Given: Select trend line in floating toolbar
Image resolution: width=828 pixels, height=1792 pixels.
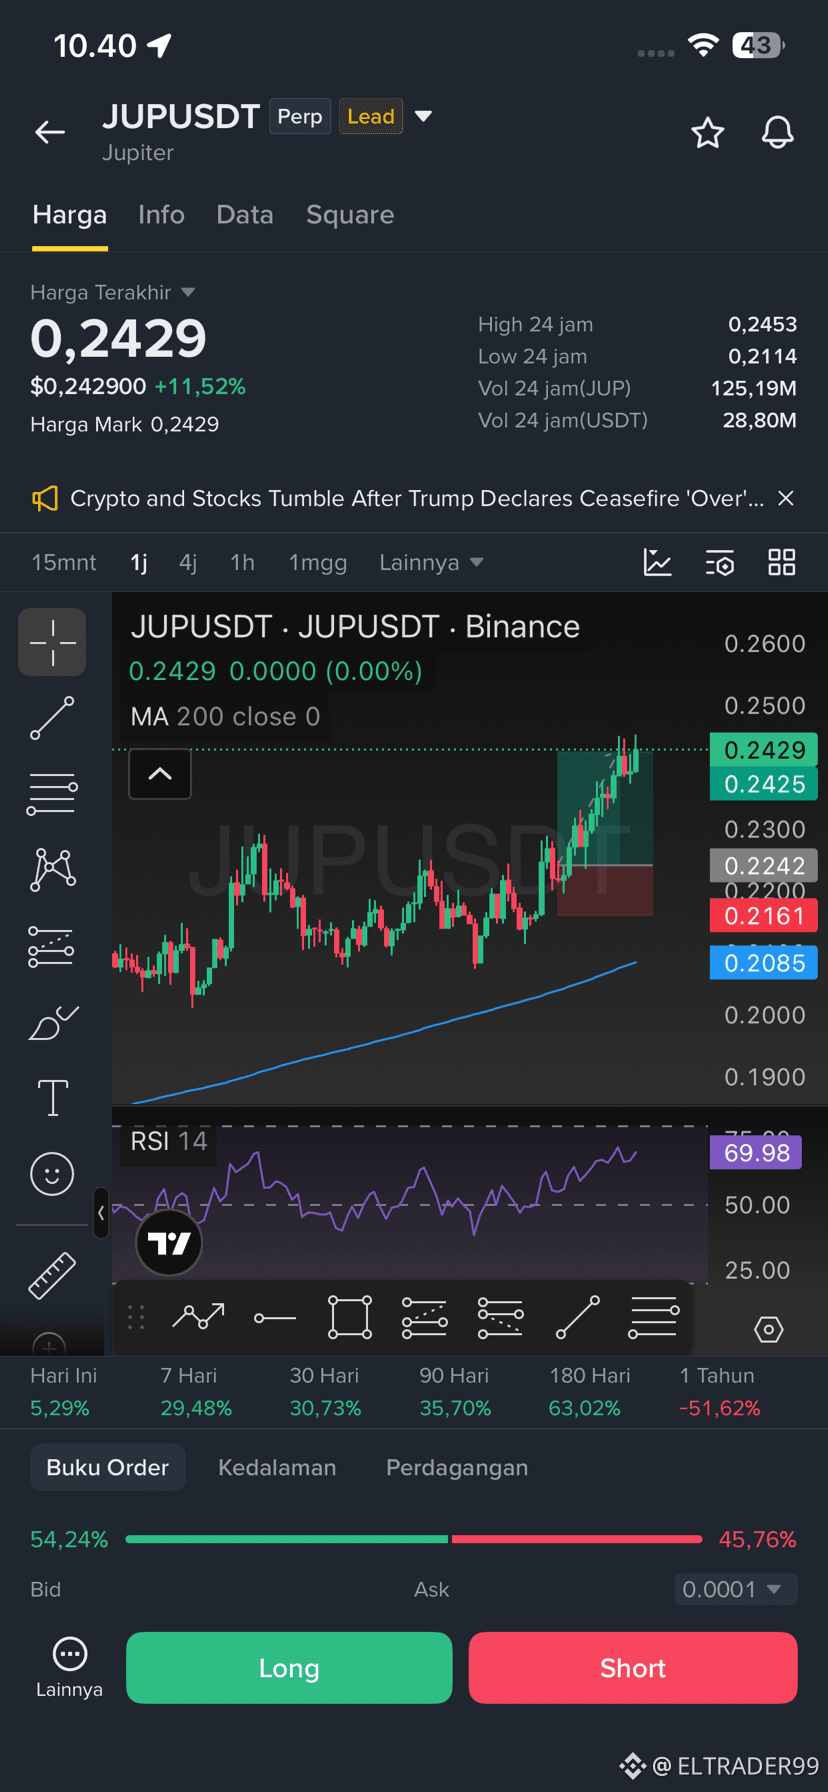Looking at the screenshot, I should (x=578, y=1317).
